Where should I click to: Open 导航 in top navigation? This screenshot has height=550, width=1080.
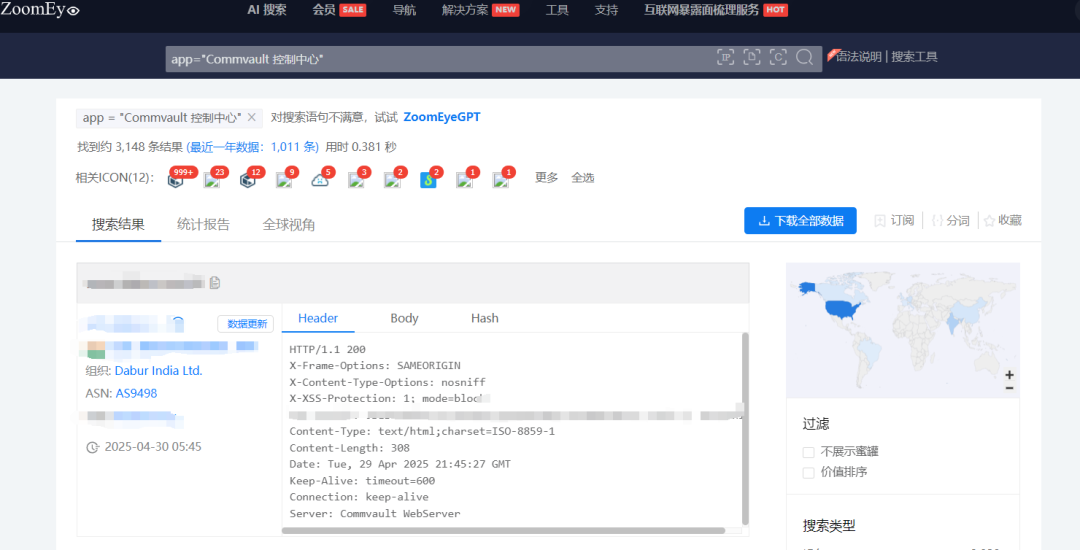point(404,10)
